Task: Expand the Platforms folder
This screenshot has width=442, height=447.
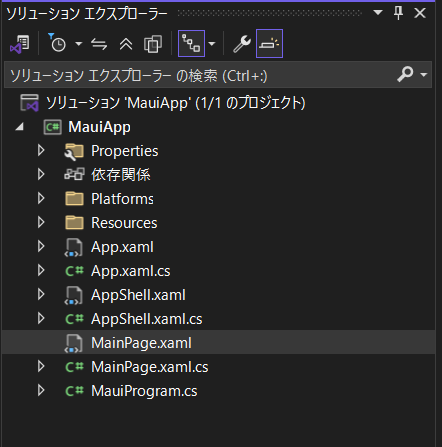Action: (41, 199)
